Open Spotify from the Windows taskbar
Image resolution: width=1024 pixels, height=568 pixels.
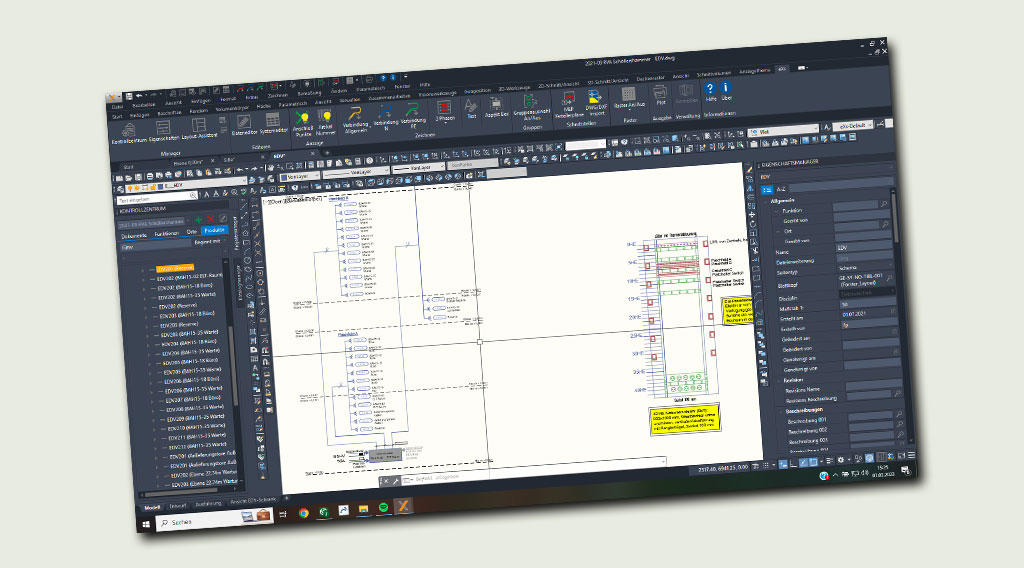[x=385, y=508]
